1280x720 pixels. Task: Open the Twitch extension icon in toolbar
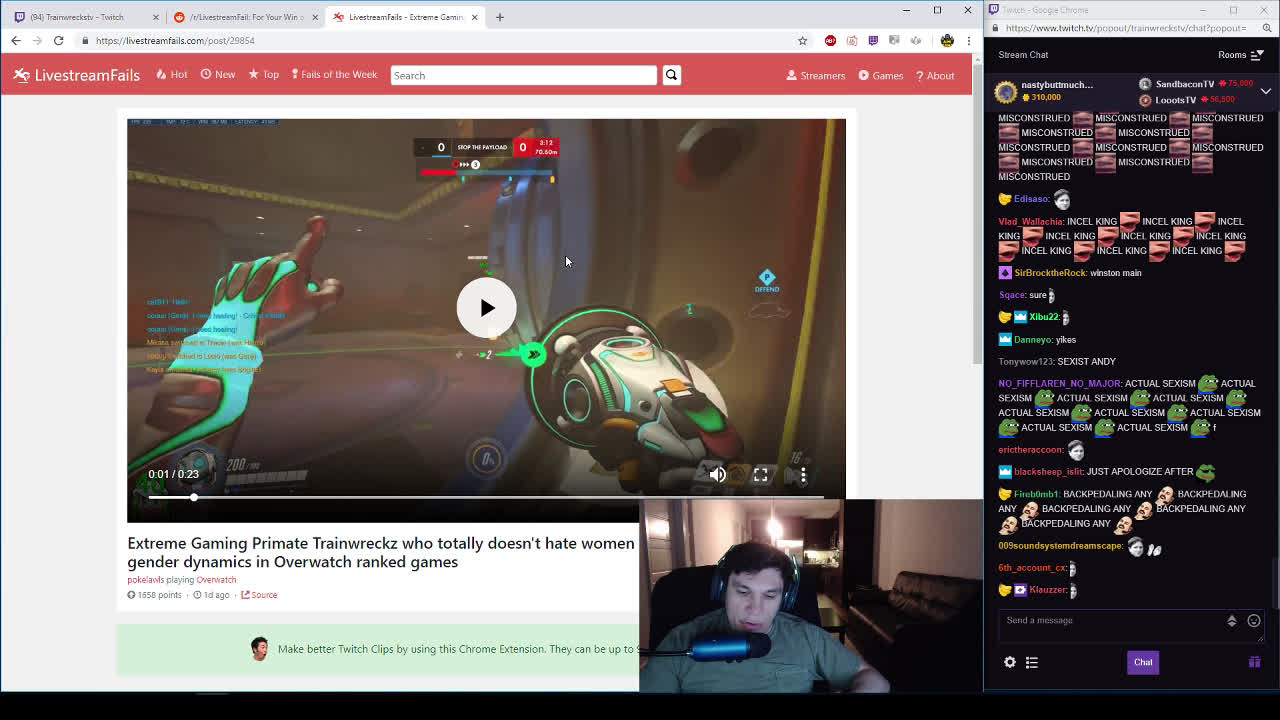873,41
